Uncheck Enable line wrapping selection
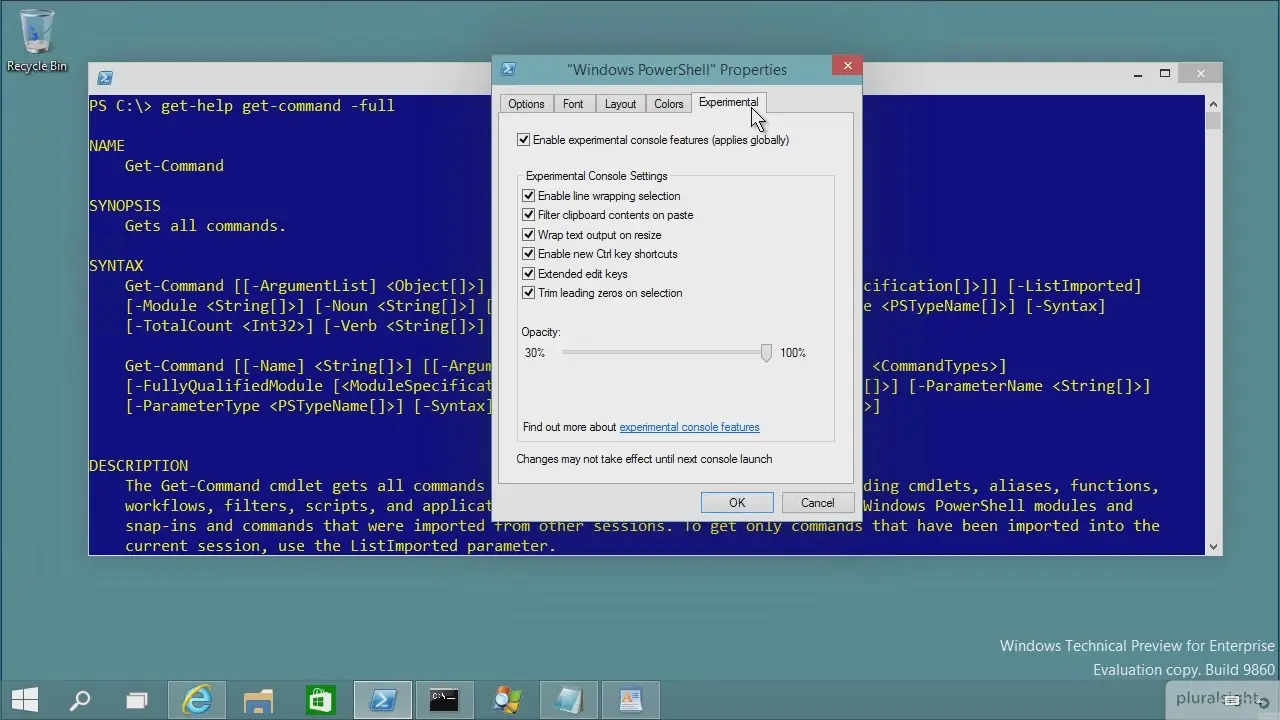Screen dimensions: 1280x720 click(529, 196)
